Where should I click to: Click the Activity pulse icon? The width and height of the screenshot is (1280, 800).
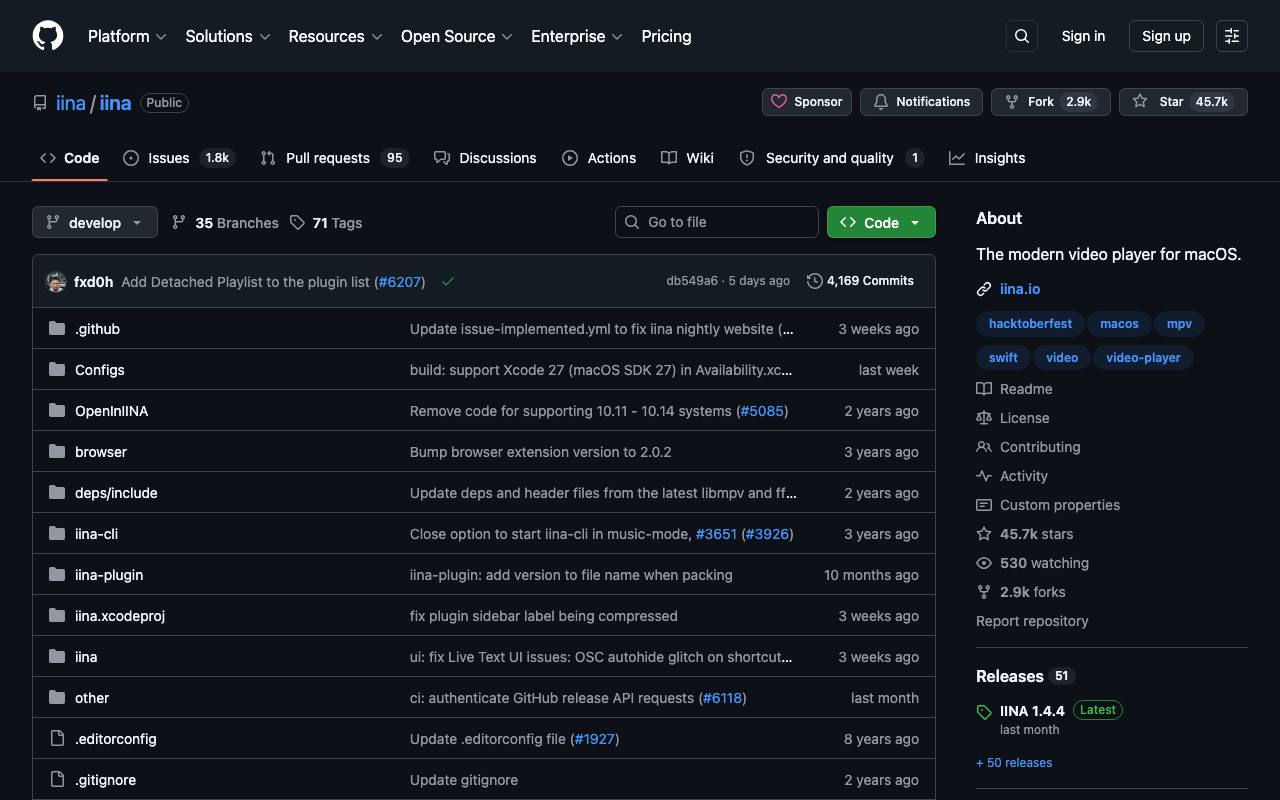(x=984, y=476)
